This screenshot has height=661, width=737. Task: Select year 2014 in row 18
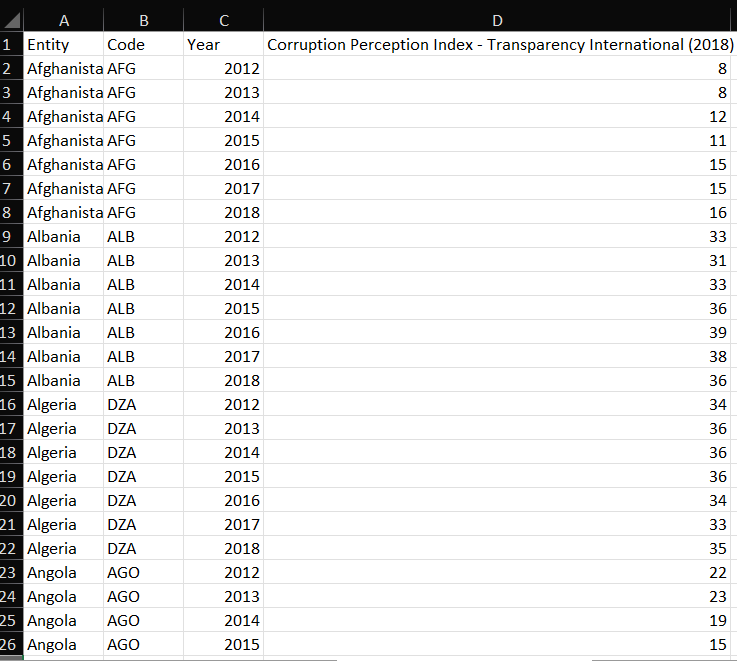[x=223, y=452]
